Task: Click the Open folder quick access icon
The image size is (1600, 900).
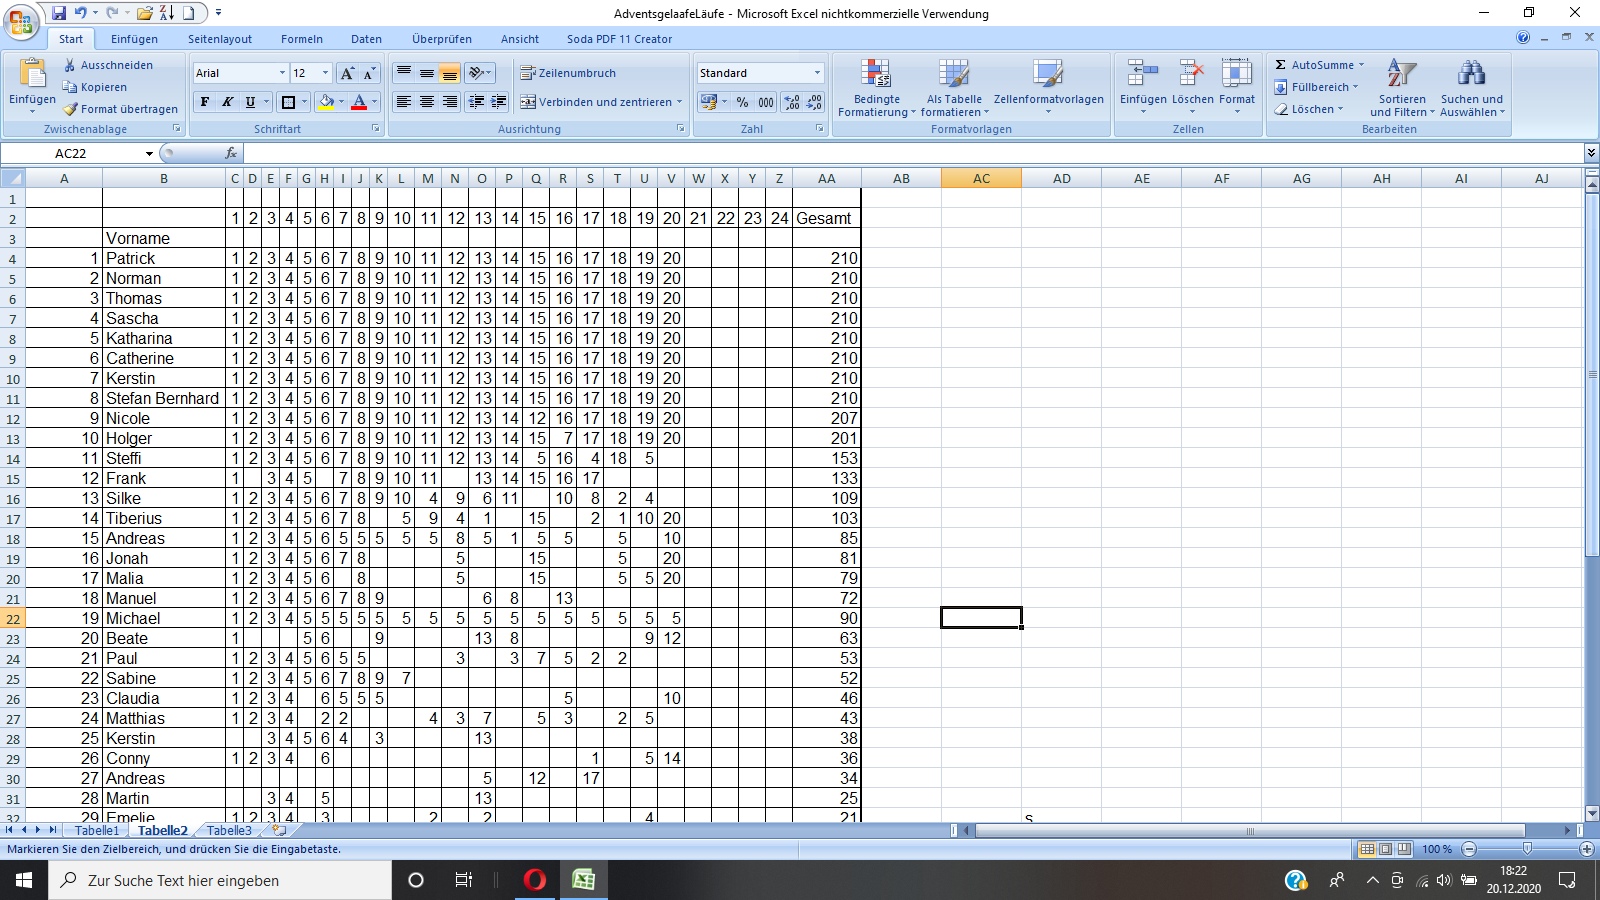Action: pos(145,13)
